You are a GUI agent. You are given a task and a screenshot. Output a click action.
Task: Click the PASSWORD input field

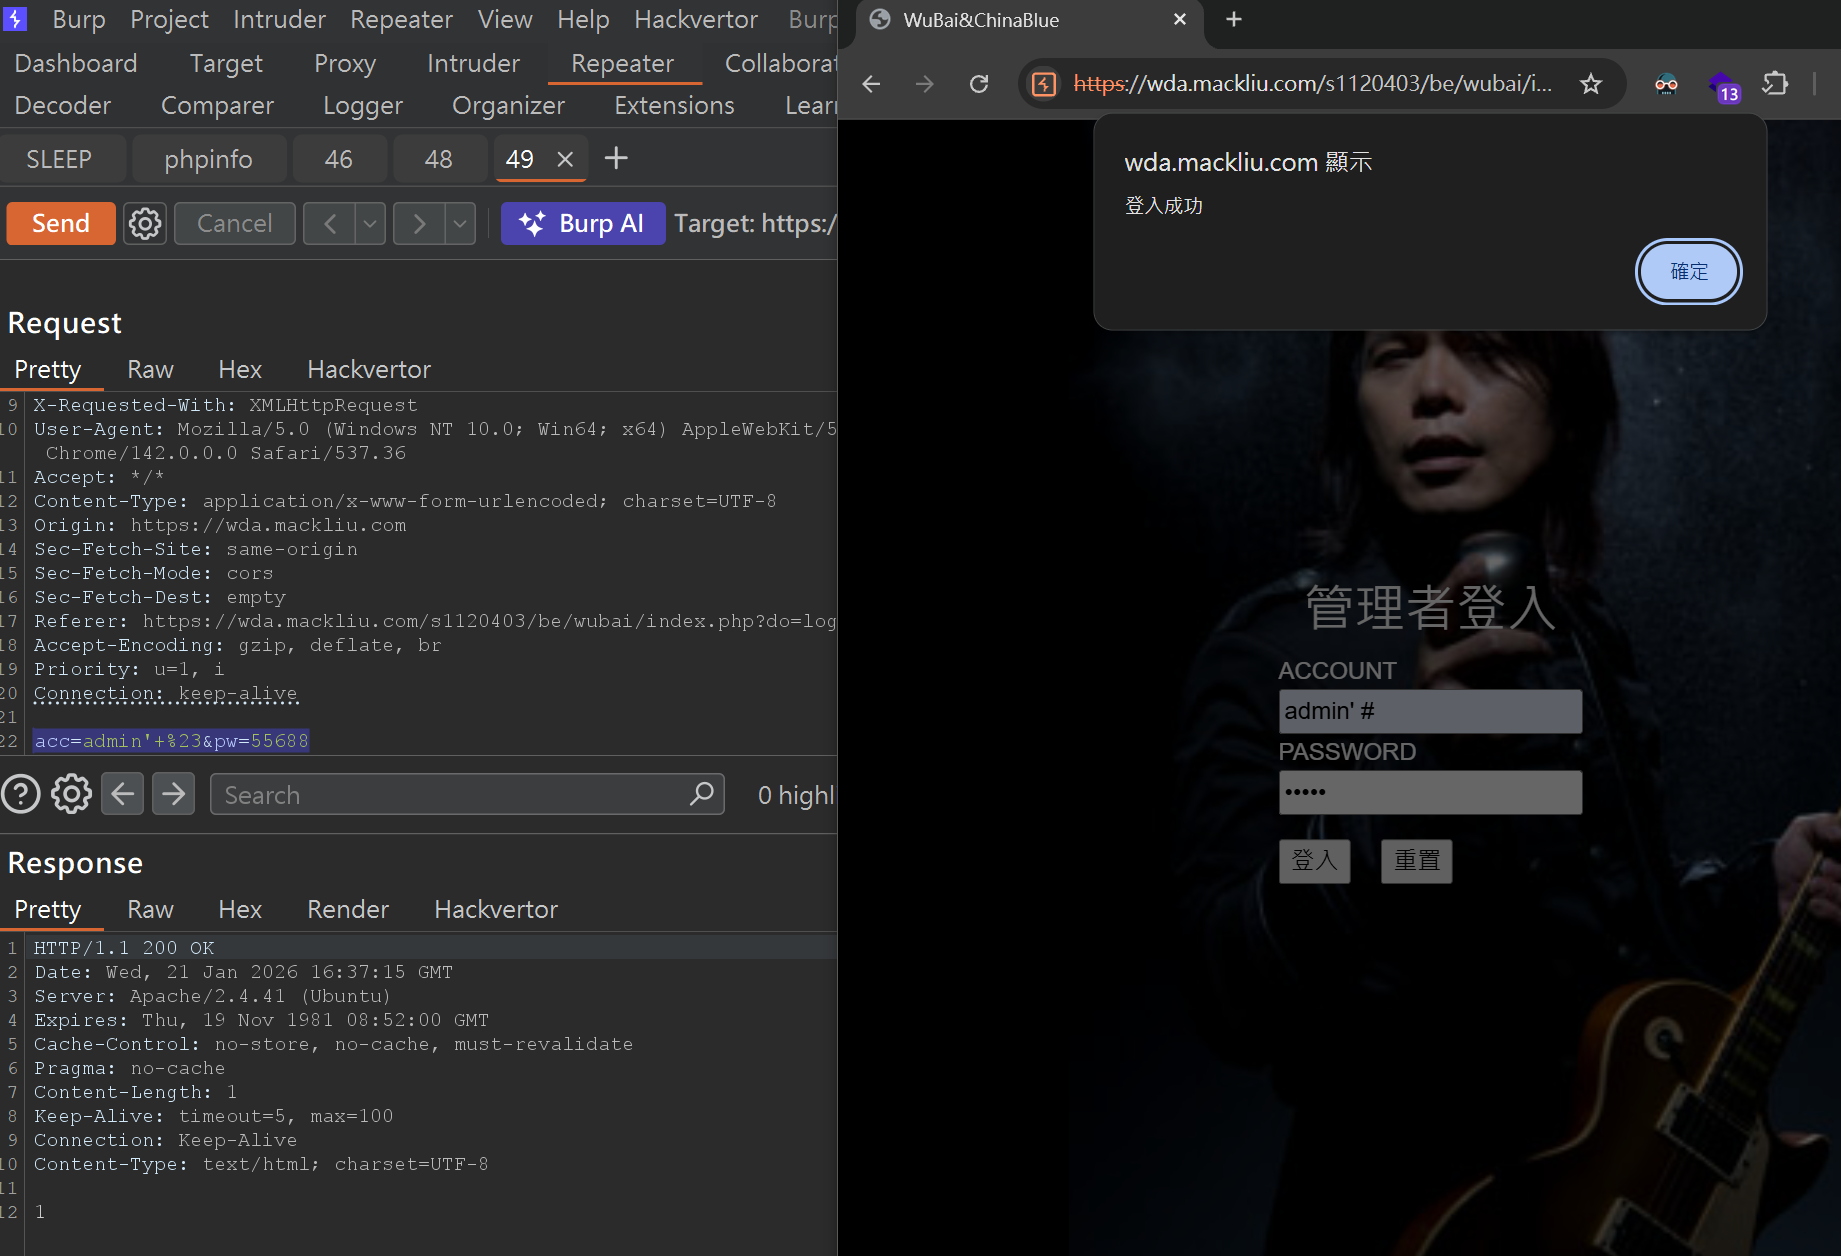pos(1430,792)
